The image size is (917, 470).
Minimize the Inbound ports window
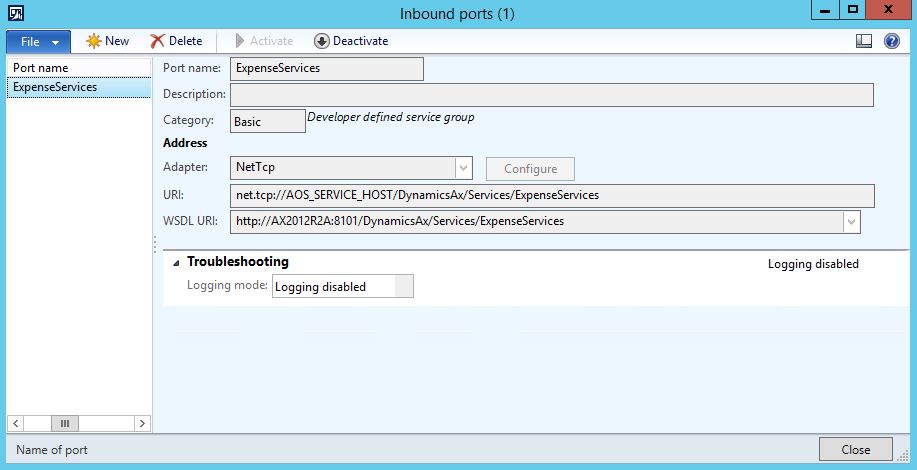tap(825, 10)
